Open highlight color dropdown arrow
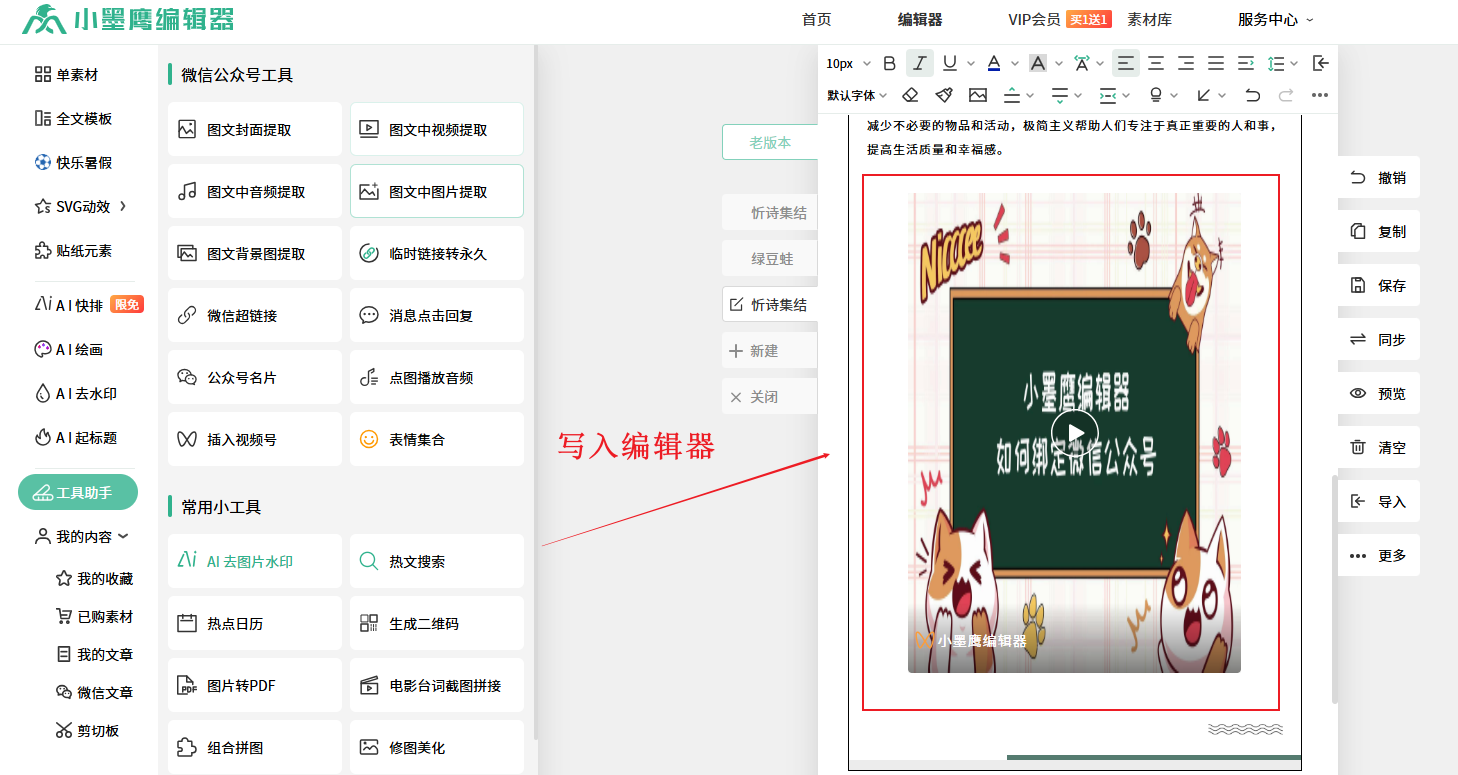1458x775 pixels. coord(1058,63)
